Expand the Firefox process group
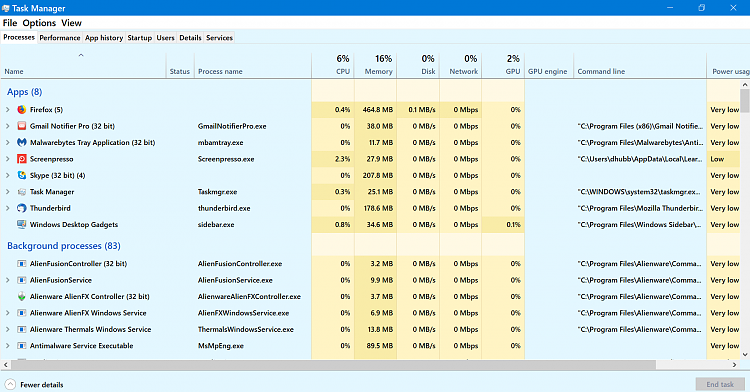Screen dimensions: 750x392 tap(7, 109)
